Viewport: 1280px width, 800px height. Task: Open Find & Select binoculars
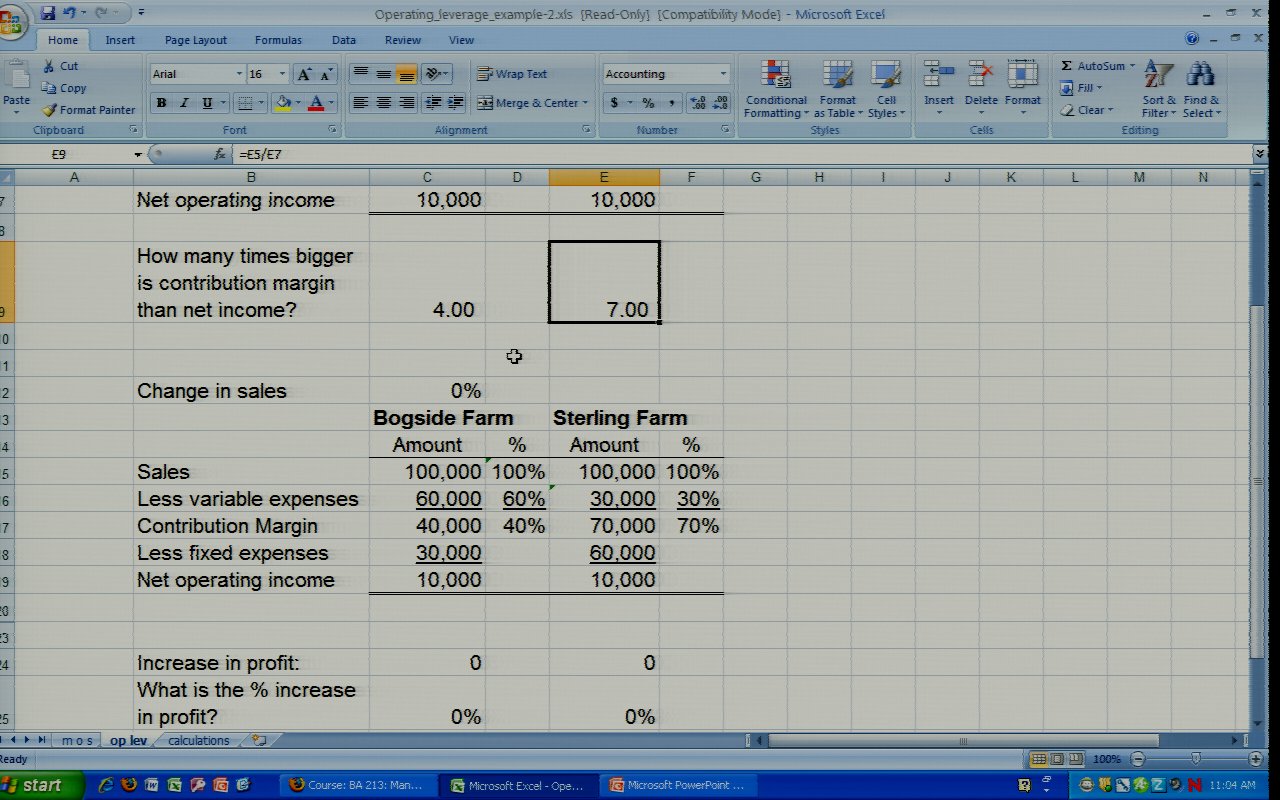click(1201, 89)
